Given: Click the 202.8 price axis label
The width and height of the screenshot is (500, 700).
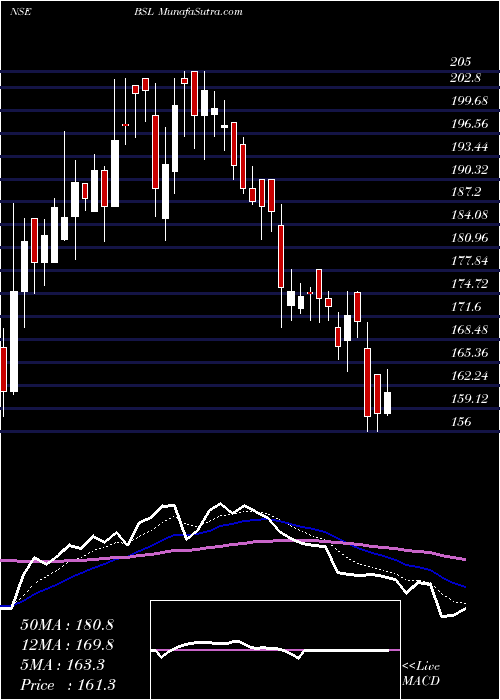Looking at the screenshot, I should pos(465,78).
